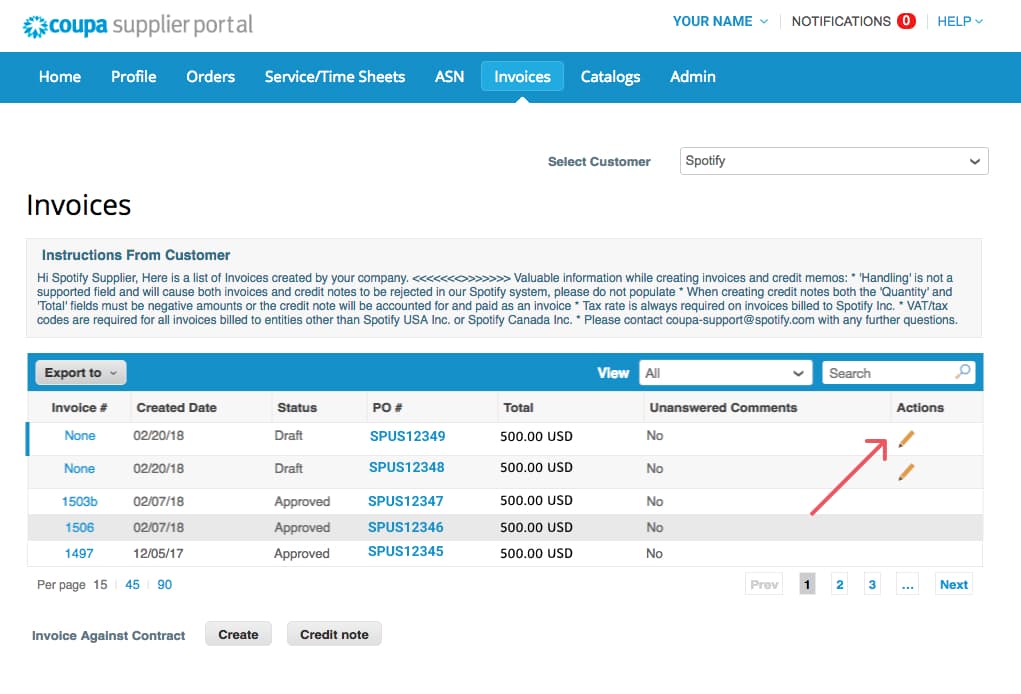Switch to the Orders tab
The width and height of the screenshot is (1021, 694).
coord(210,77)
